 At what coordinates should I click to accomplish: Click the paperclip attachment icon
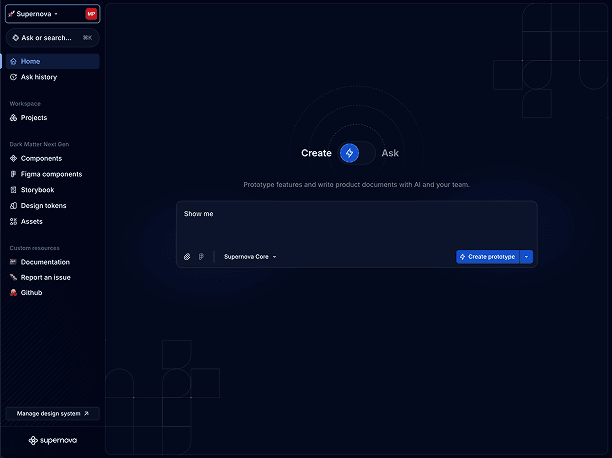tap(186, 257)
